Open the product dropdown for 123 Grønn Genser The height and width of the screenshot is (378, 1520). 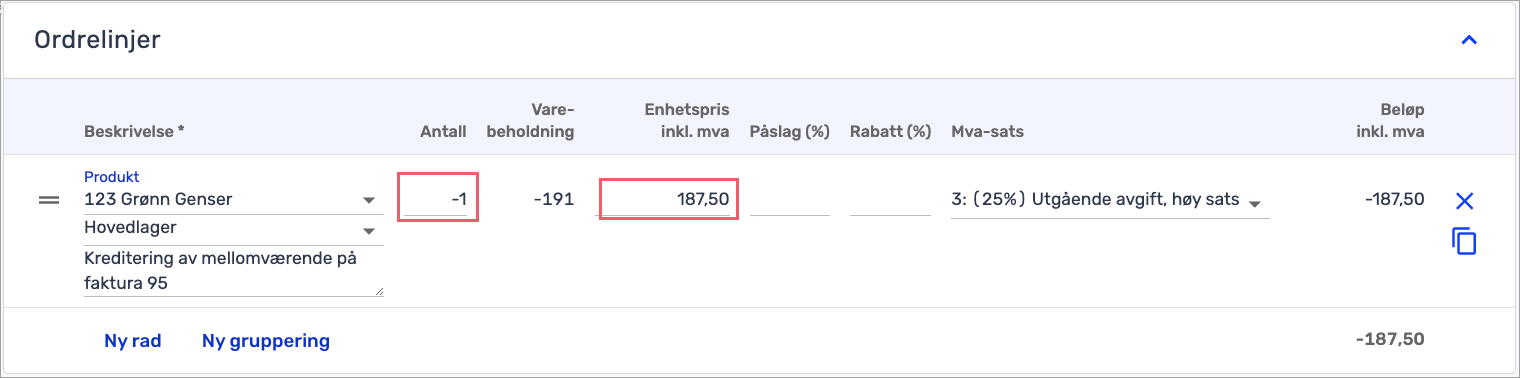point(369,200)
